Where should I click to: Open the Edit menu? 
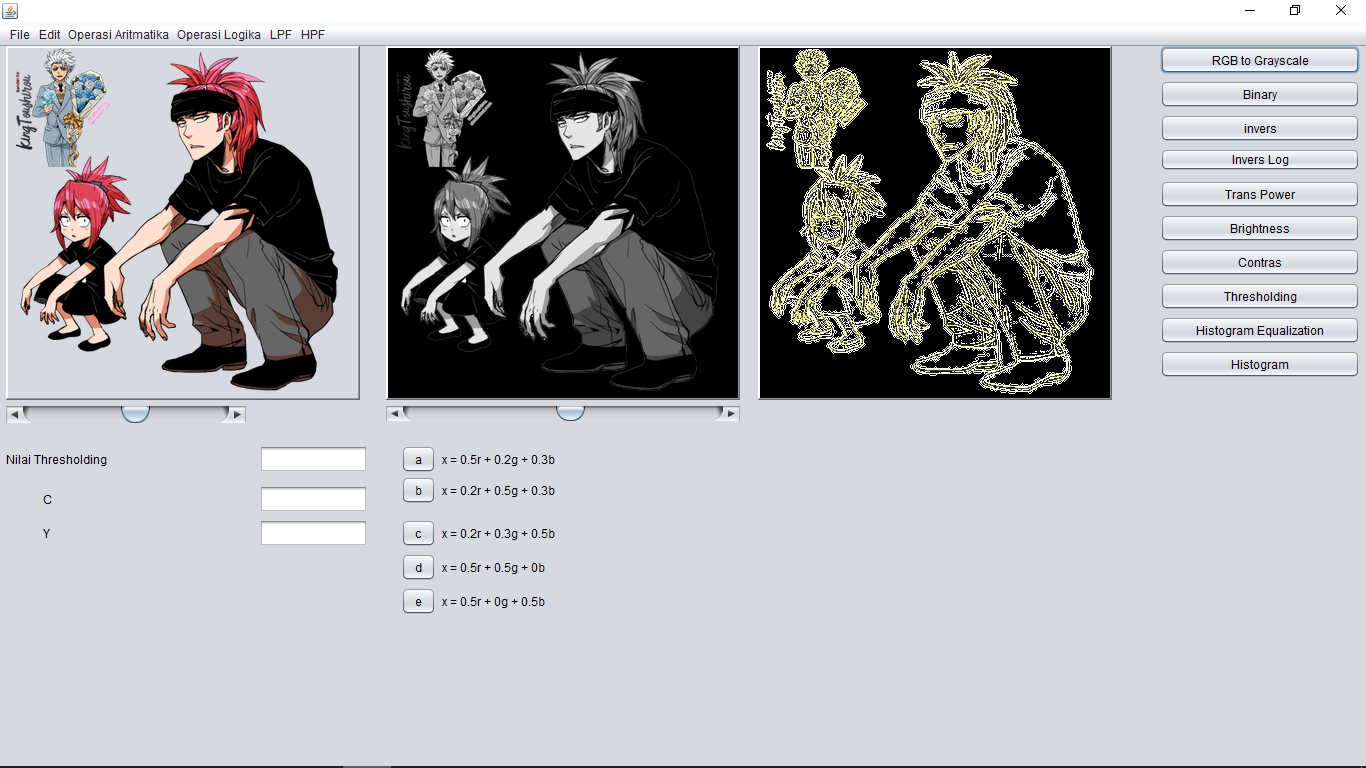click(x=50, y=34)
